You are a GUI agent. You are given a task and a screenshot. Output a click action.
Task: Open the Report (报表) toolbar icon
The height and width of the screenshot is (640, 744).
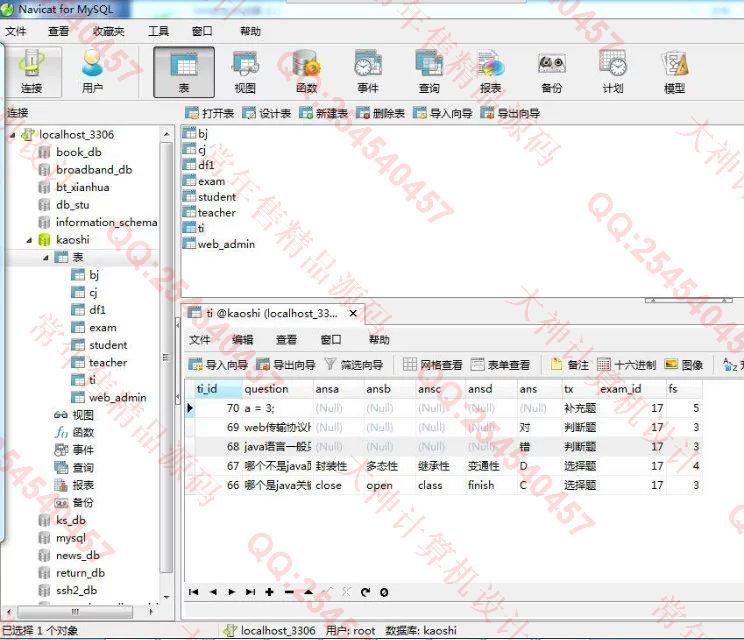click(490, 72)
